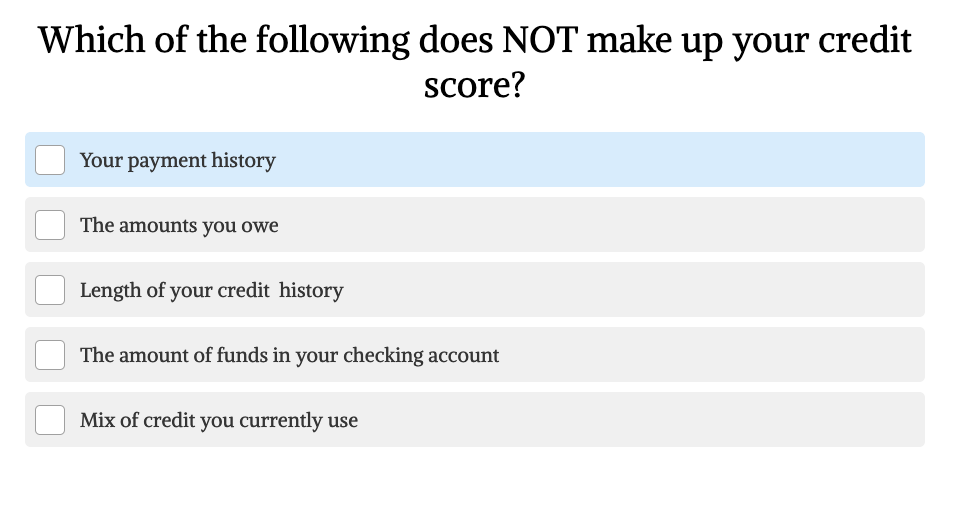The width and height of the screenshot is (964, 505).
Task: Pick the 'Length of your credit history' text
Action: (x=211, y=290)
